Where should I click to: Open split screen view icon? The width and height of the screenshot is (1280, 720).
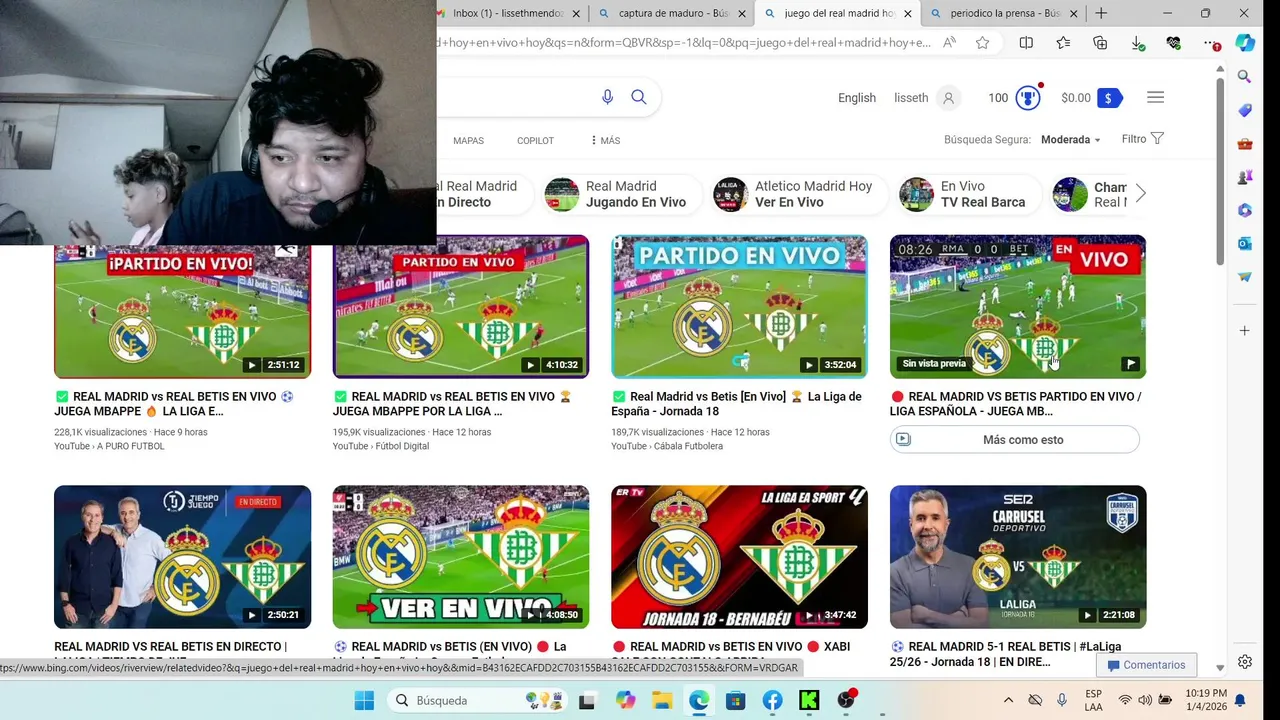click(x=1026, y=43)
